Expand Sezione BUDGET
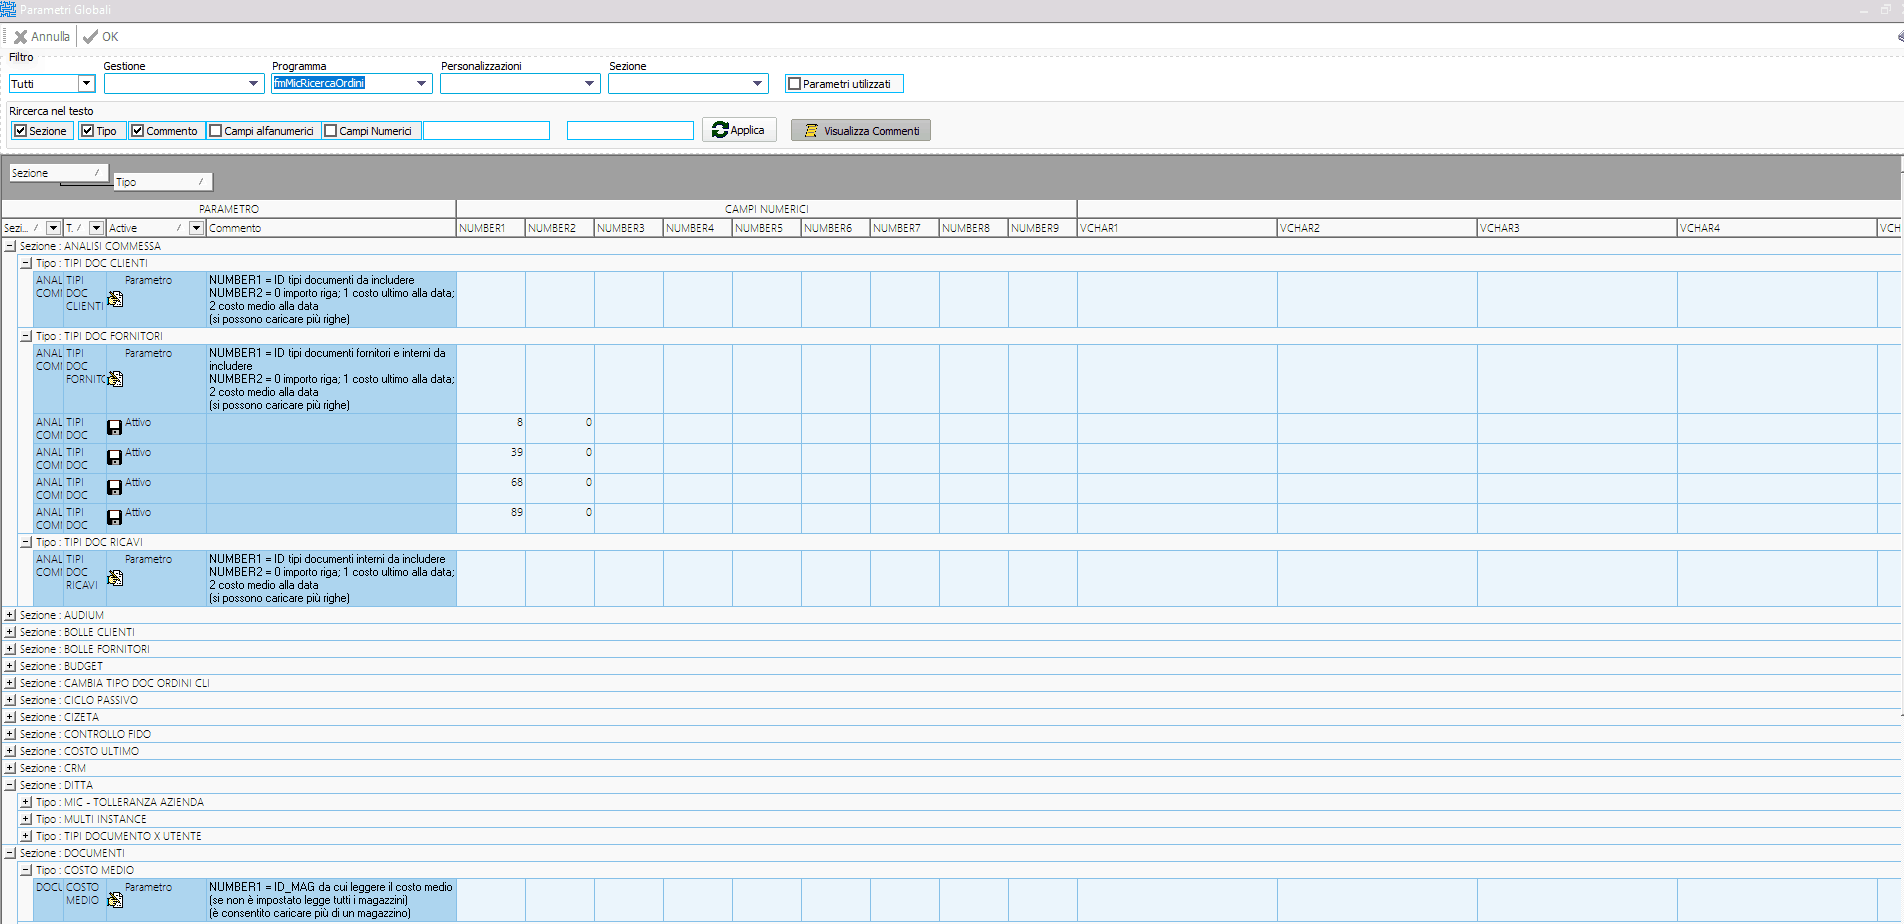Viewport: 1904px width, 924px height. pyautogui.click(x=10, y=666)
